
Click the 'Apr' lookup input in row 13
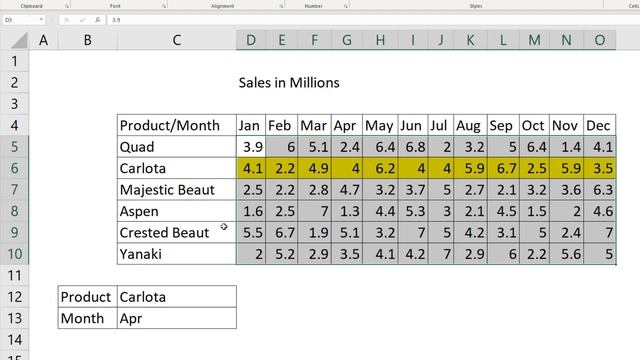point(177,318)
